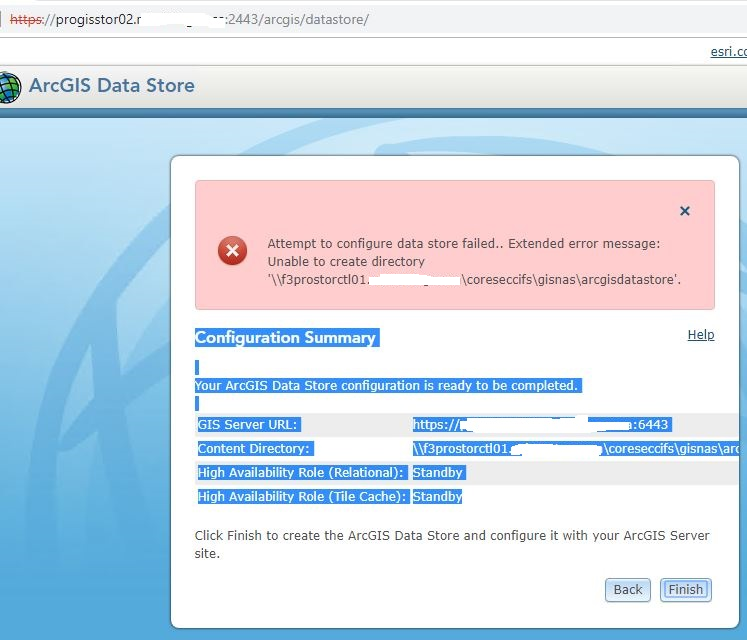747x640 pixels.
Task: Click the ArcGIS globe logo icon
Action: click(x=10, y=87)
